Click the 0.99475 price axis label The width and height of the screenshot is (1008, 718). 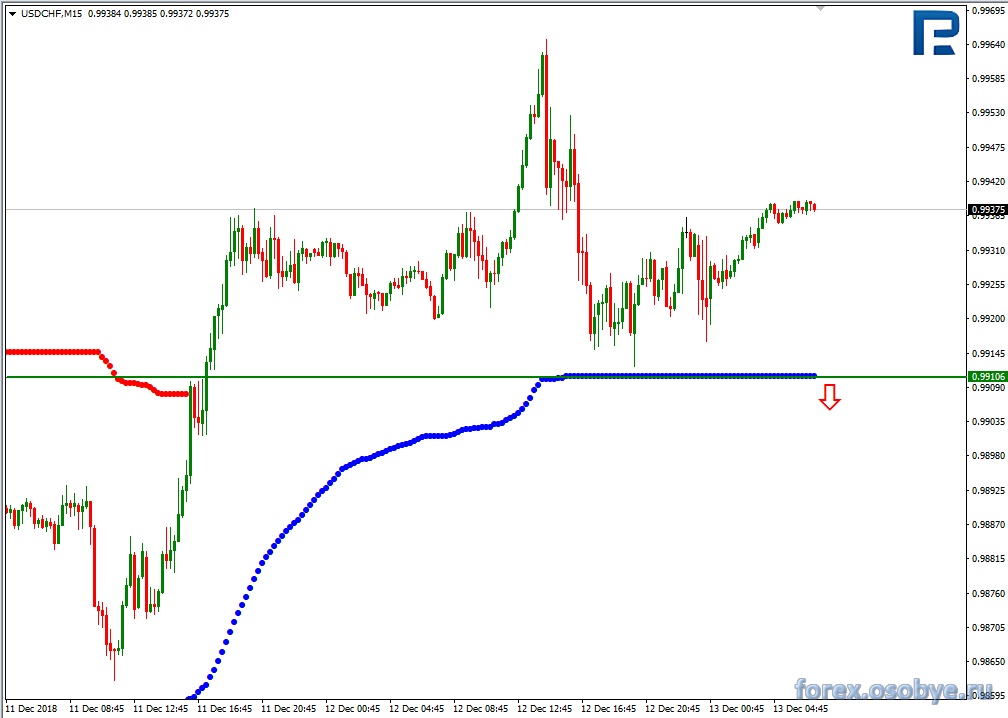989,147
